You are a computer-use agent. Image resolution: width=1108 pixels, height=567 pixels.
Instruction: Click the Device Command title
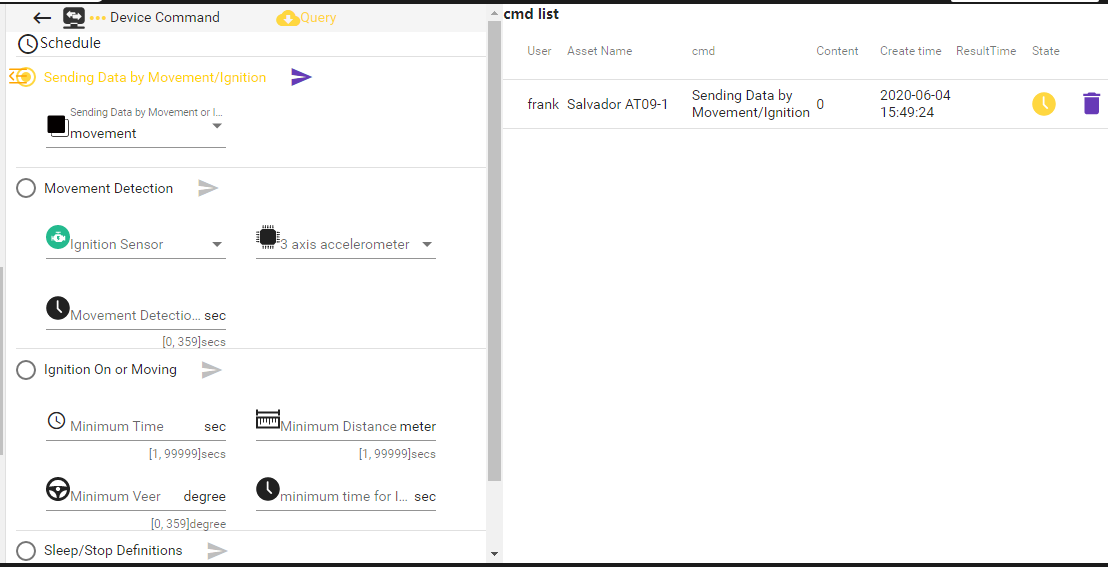coord(165,17)
